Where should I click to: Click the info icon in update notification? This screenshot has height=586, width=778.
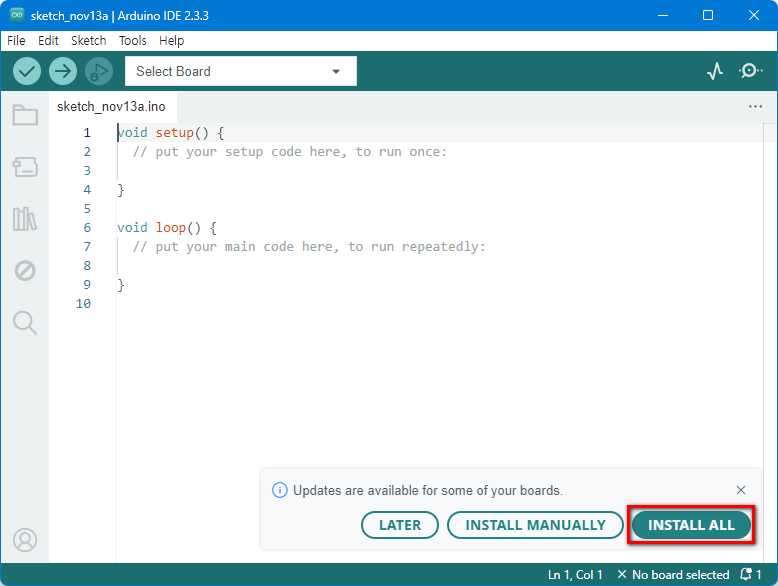(279, 490)
